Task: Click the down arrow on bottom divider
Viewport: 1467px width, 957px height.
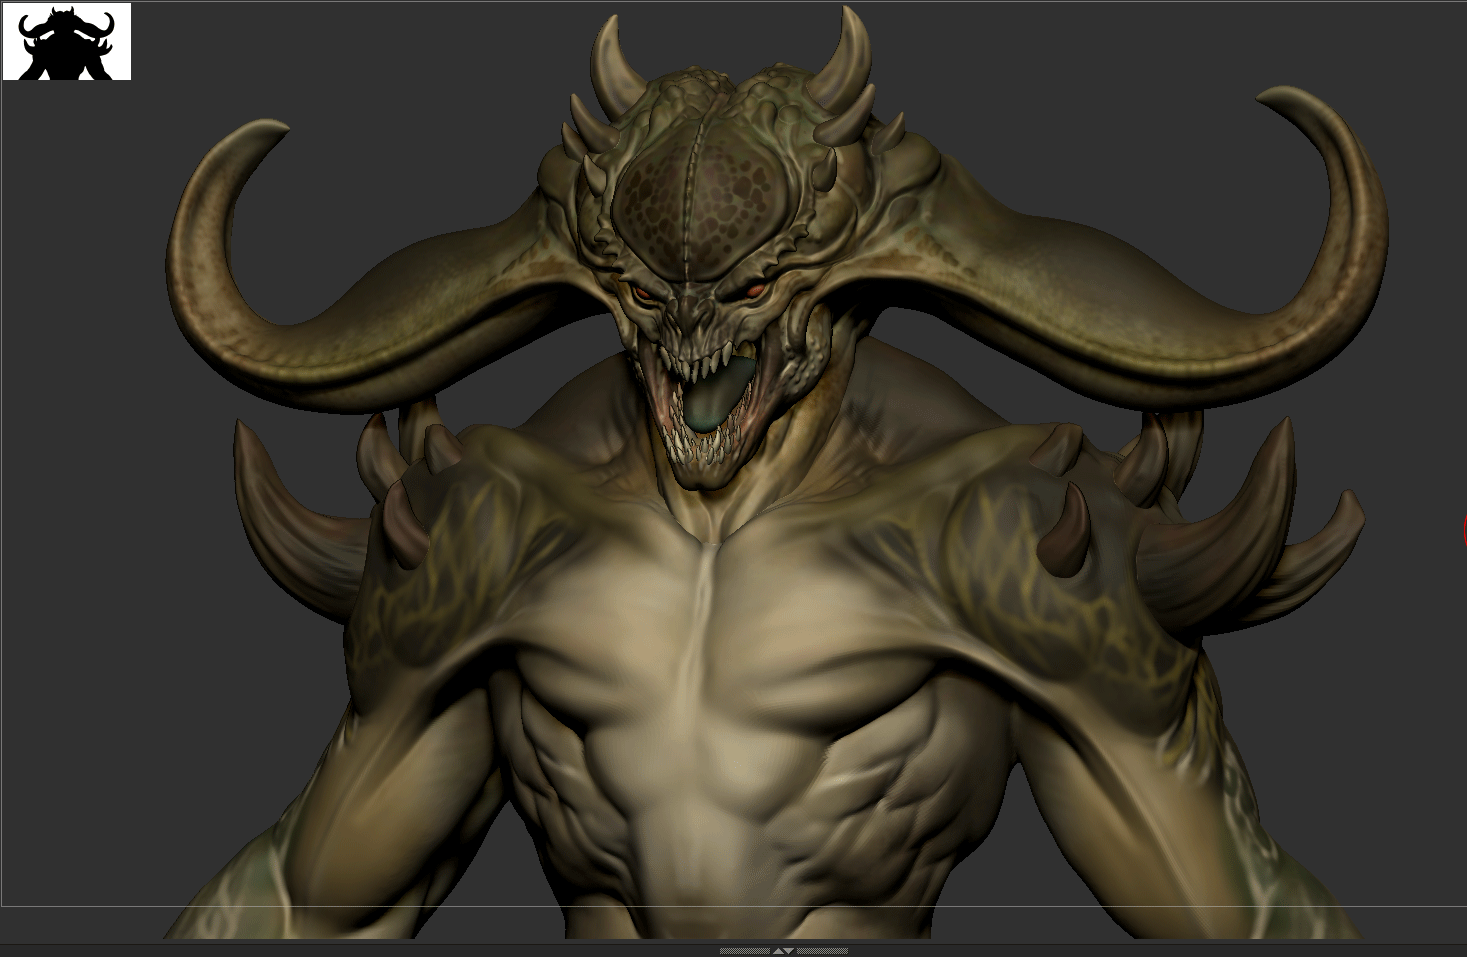Action: [x=790, y=951]
